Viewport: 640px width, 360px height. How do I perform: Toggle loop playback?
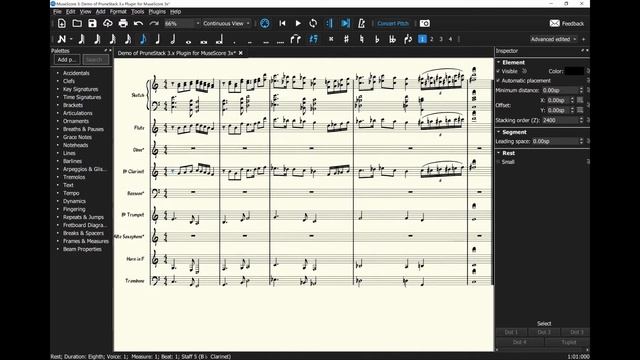tap(313, 23)
